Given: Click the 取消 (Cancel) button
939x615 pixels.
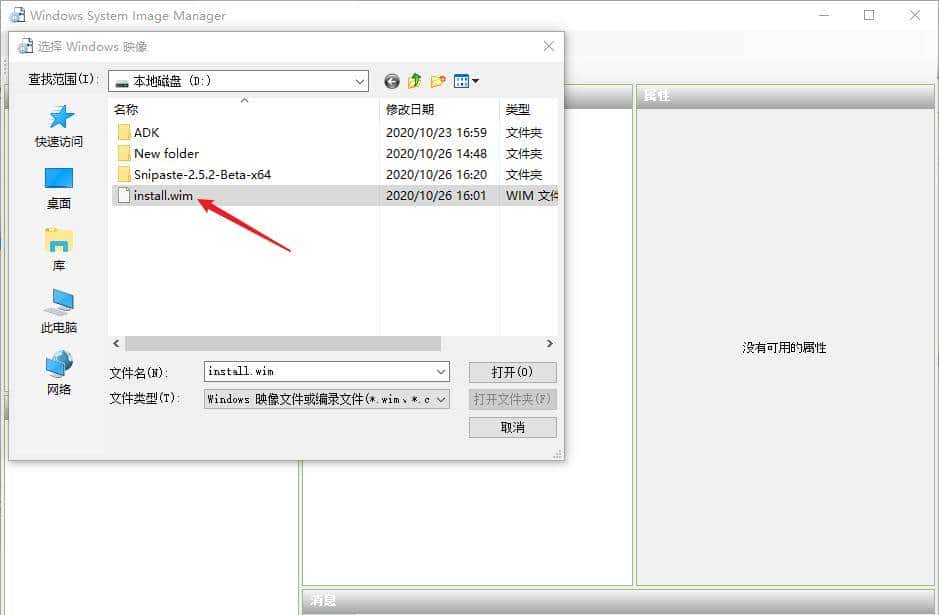Looking at the screenshot, I should 512,427.
